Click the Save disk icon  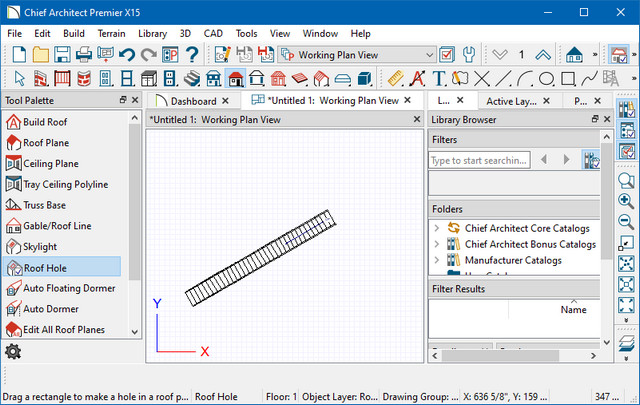pos(61,54)
